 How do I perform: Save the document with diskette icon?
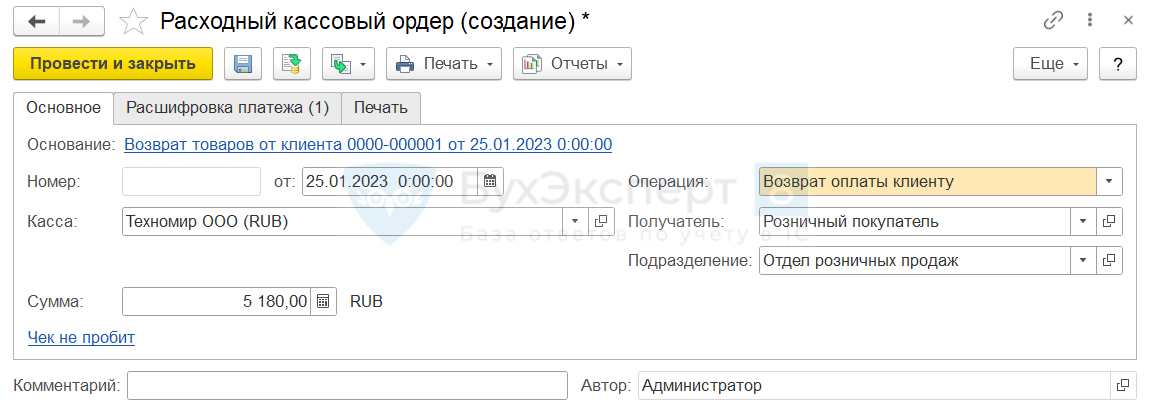coord(243,64)
